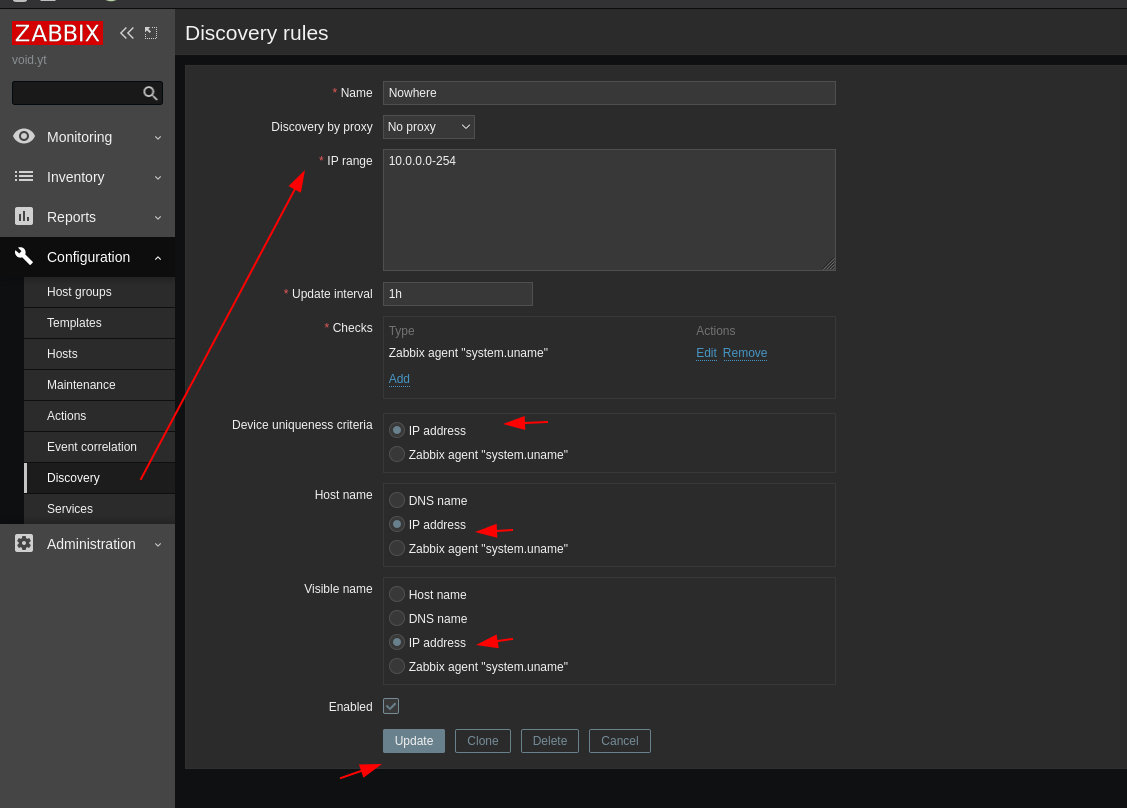Expand the Inventory menu chevron
1127x808 pixels.
point(158,178)
